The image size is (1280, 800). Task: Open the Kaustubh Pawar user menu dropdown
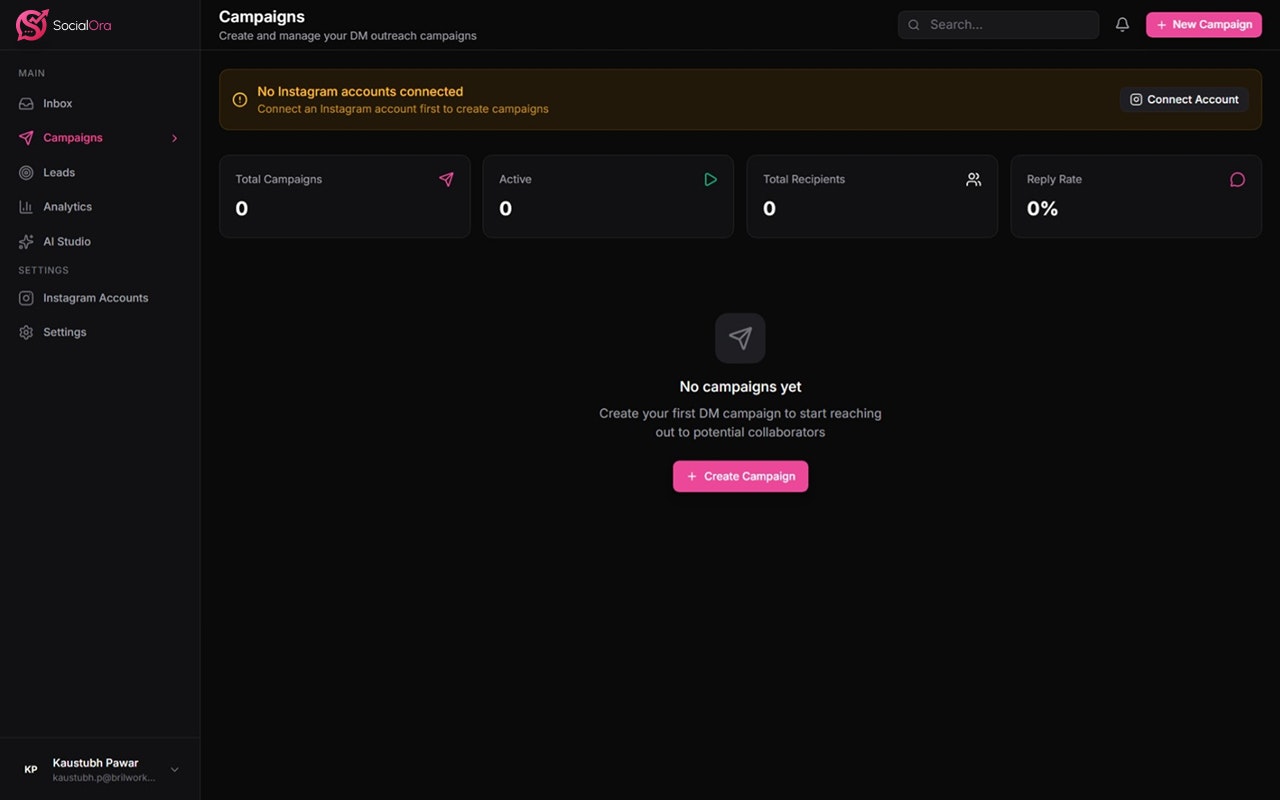coord(174,769)
